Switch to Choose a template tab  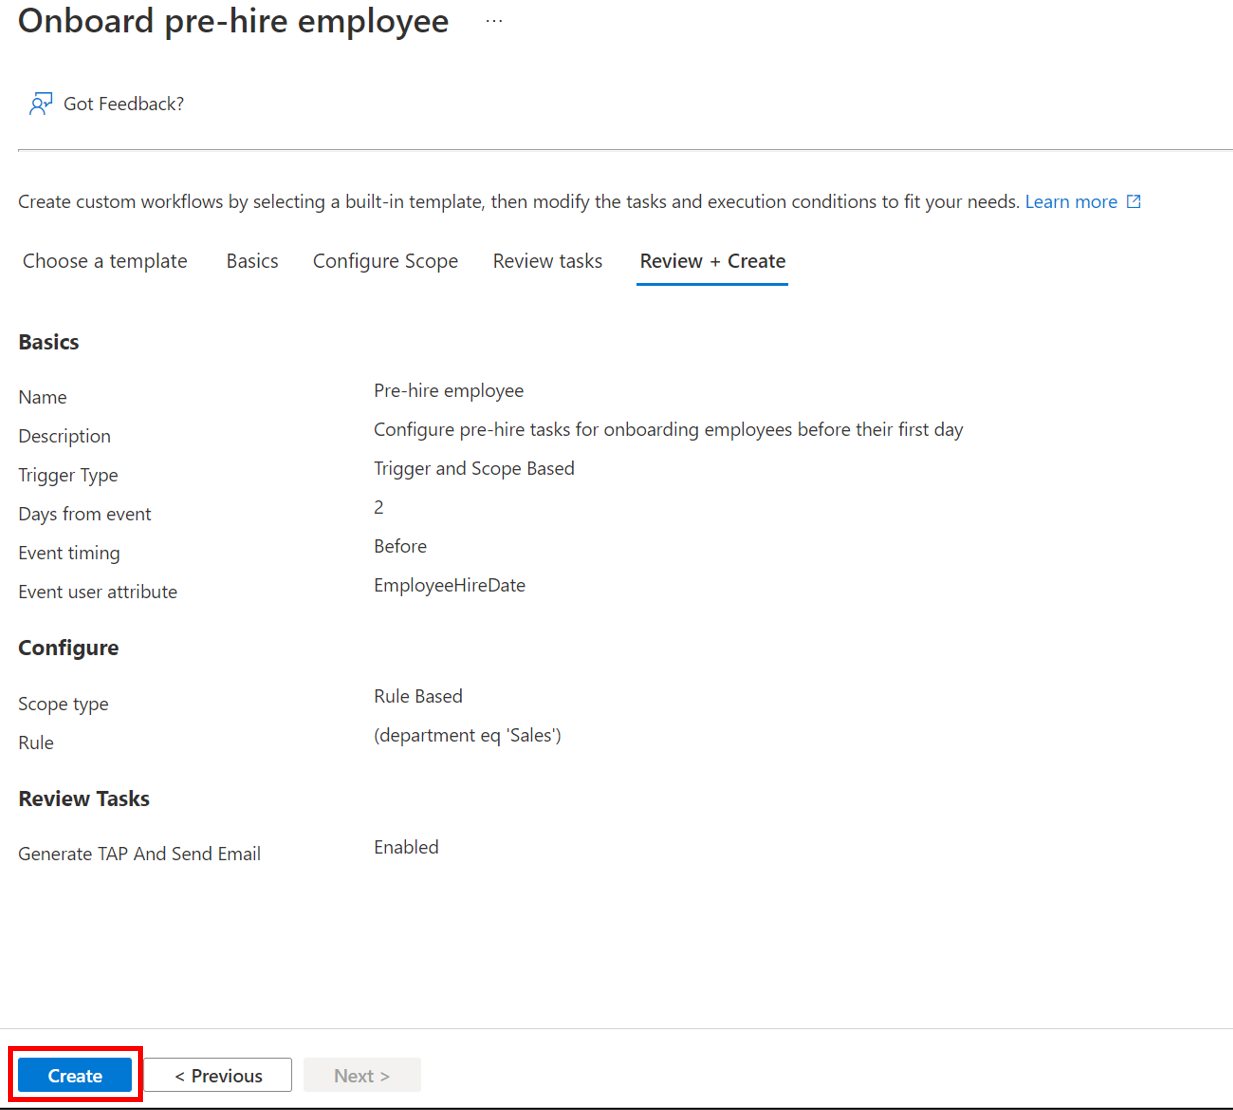coord(105,261)
